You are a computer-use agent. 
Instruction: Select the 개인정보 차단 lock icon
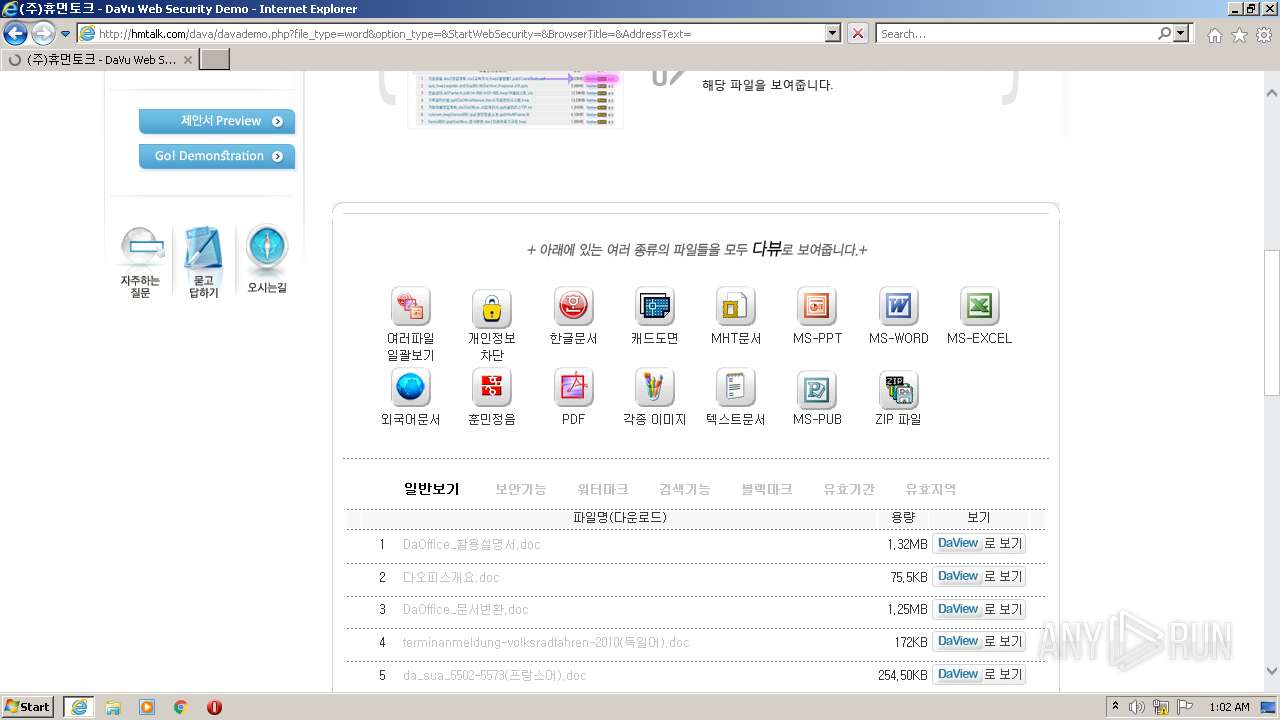click(x=491, y=307)
